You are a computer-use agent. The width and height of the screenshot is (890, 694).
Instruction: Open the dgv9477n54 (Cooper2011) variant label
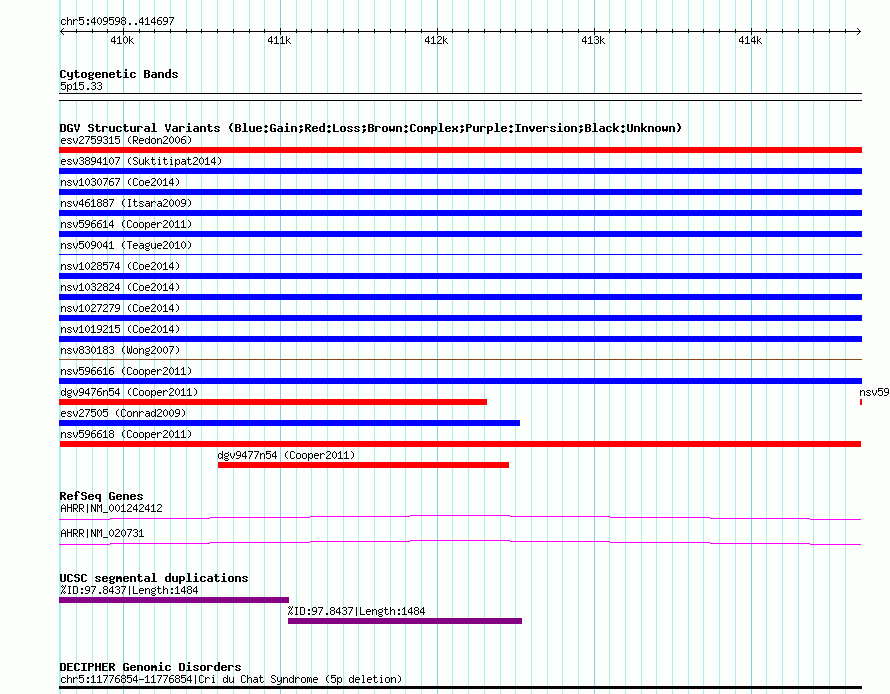click(286, 455)
